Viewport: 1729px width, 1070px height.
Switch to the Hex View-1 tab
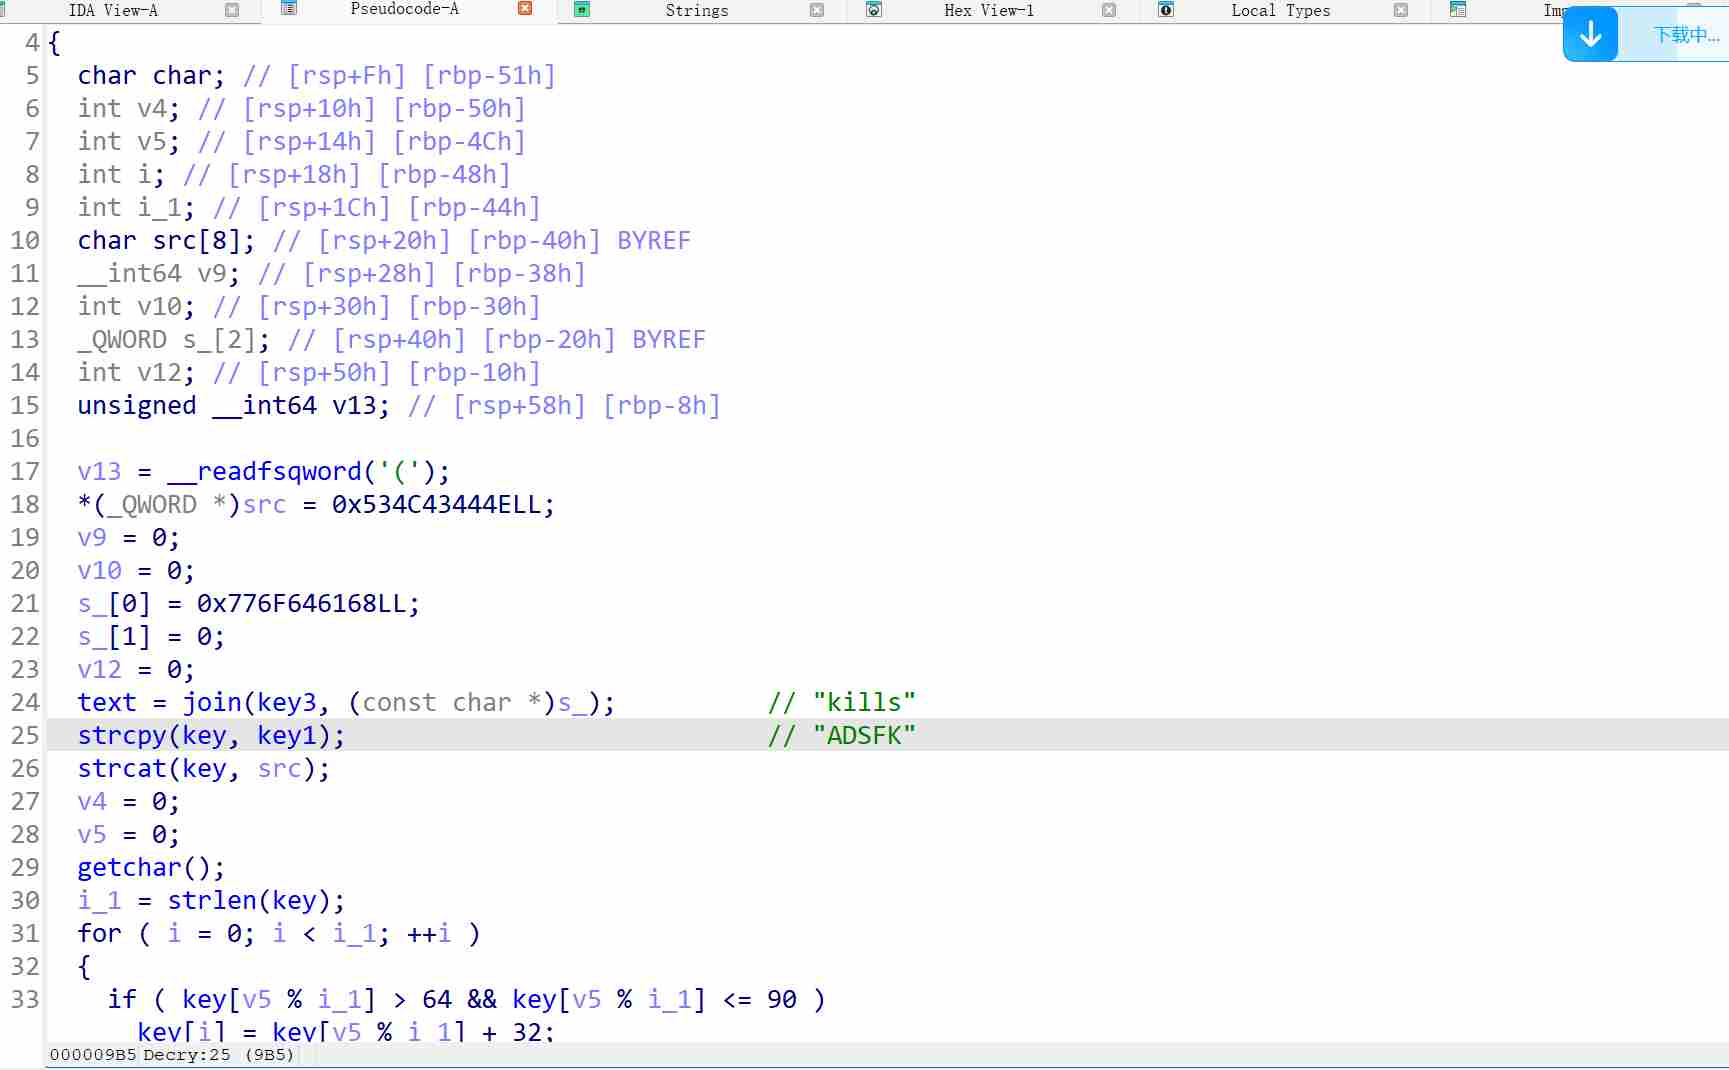click(989, 10)
